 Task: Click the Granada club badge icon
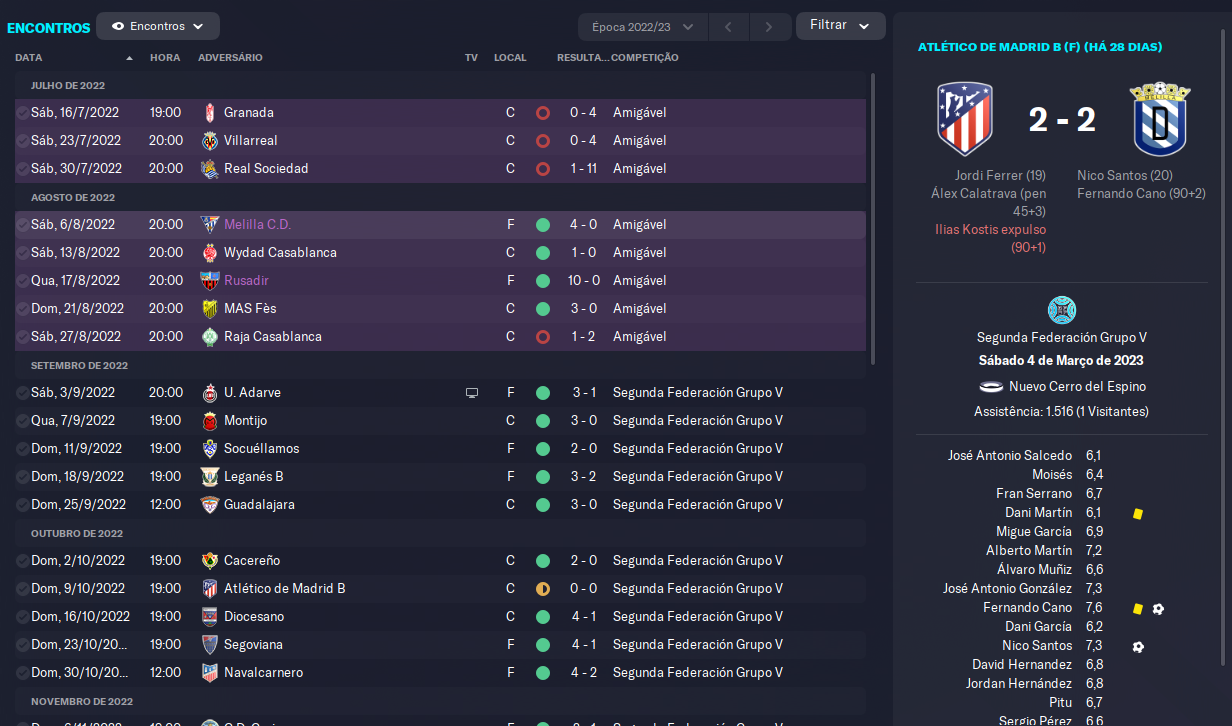[x=209, y=112]
